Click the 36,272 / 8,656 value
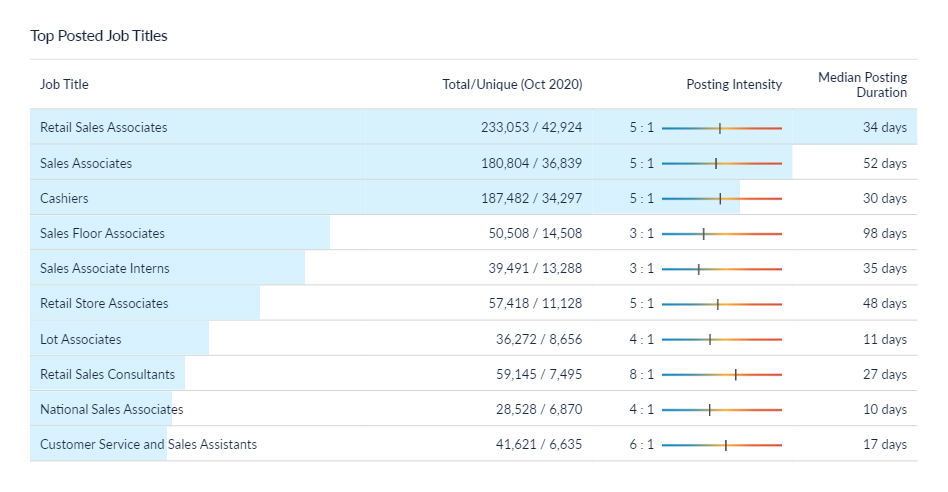This screenshot has width=948, height=492. click(x=539, y=339)
